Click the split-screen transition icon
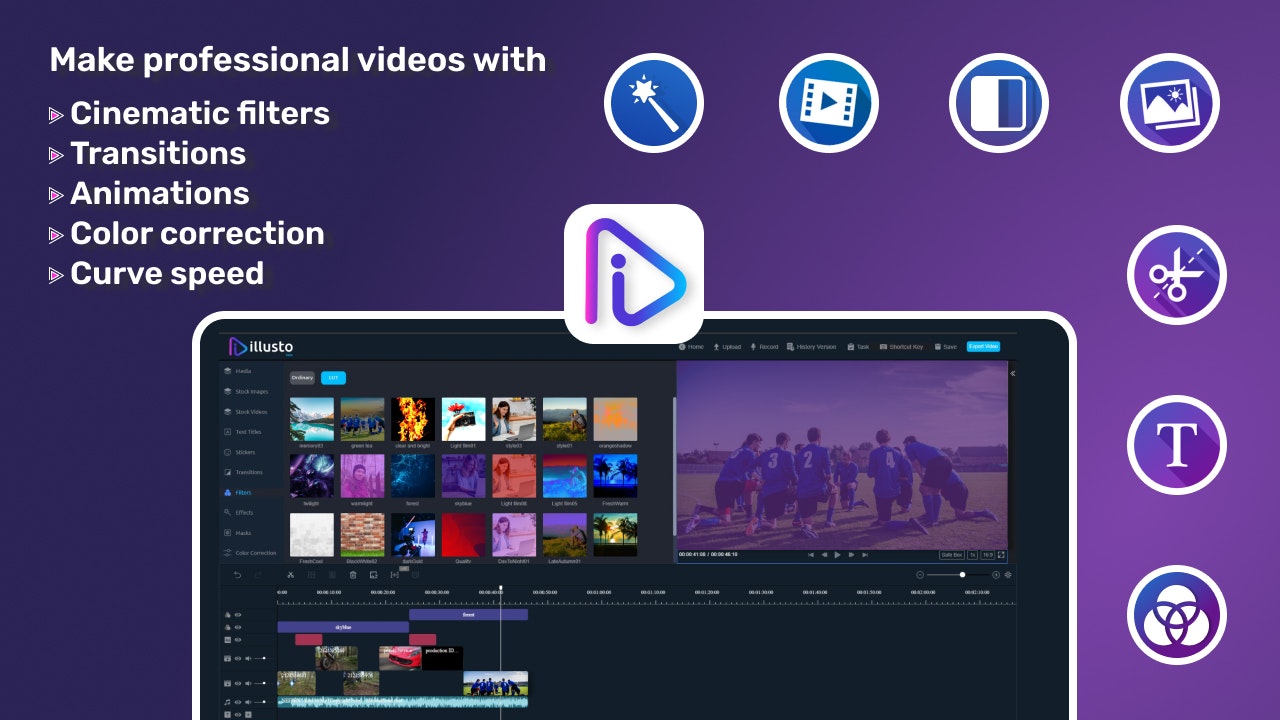Viewport: 1280px width, 720px height. tap(998, 103)
